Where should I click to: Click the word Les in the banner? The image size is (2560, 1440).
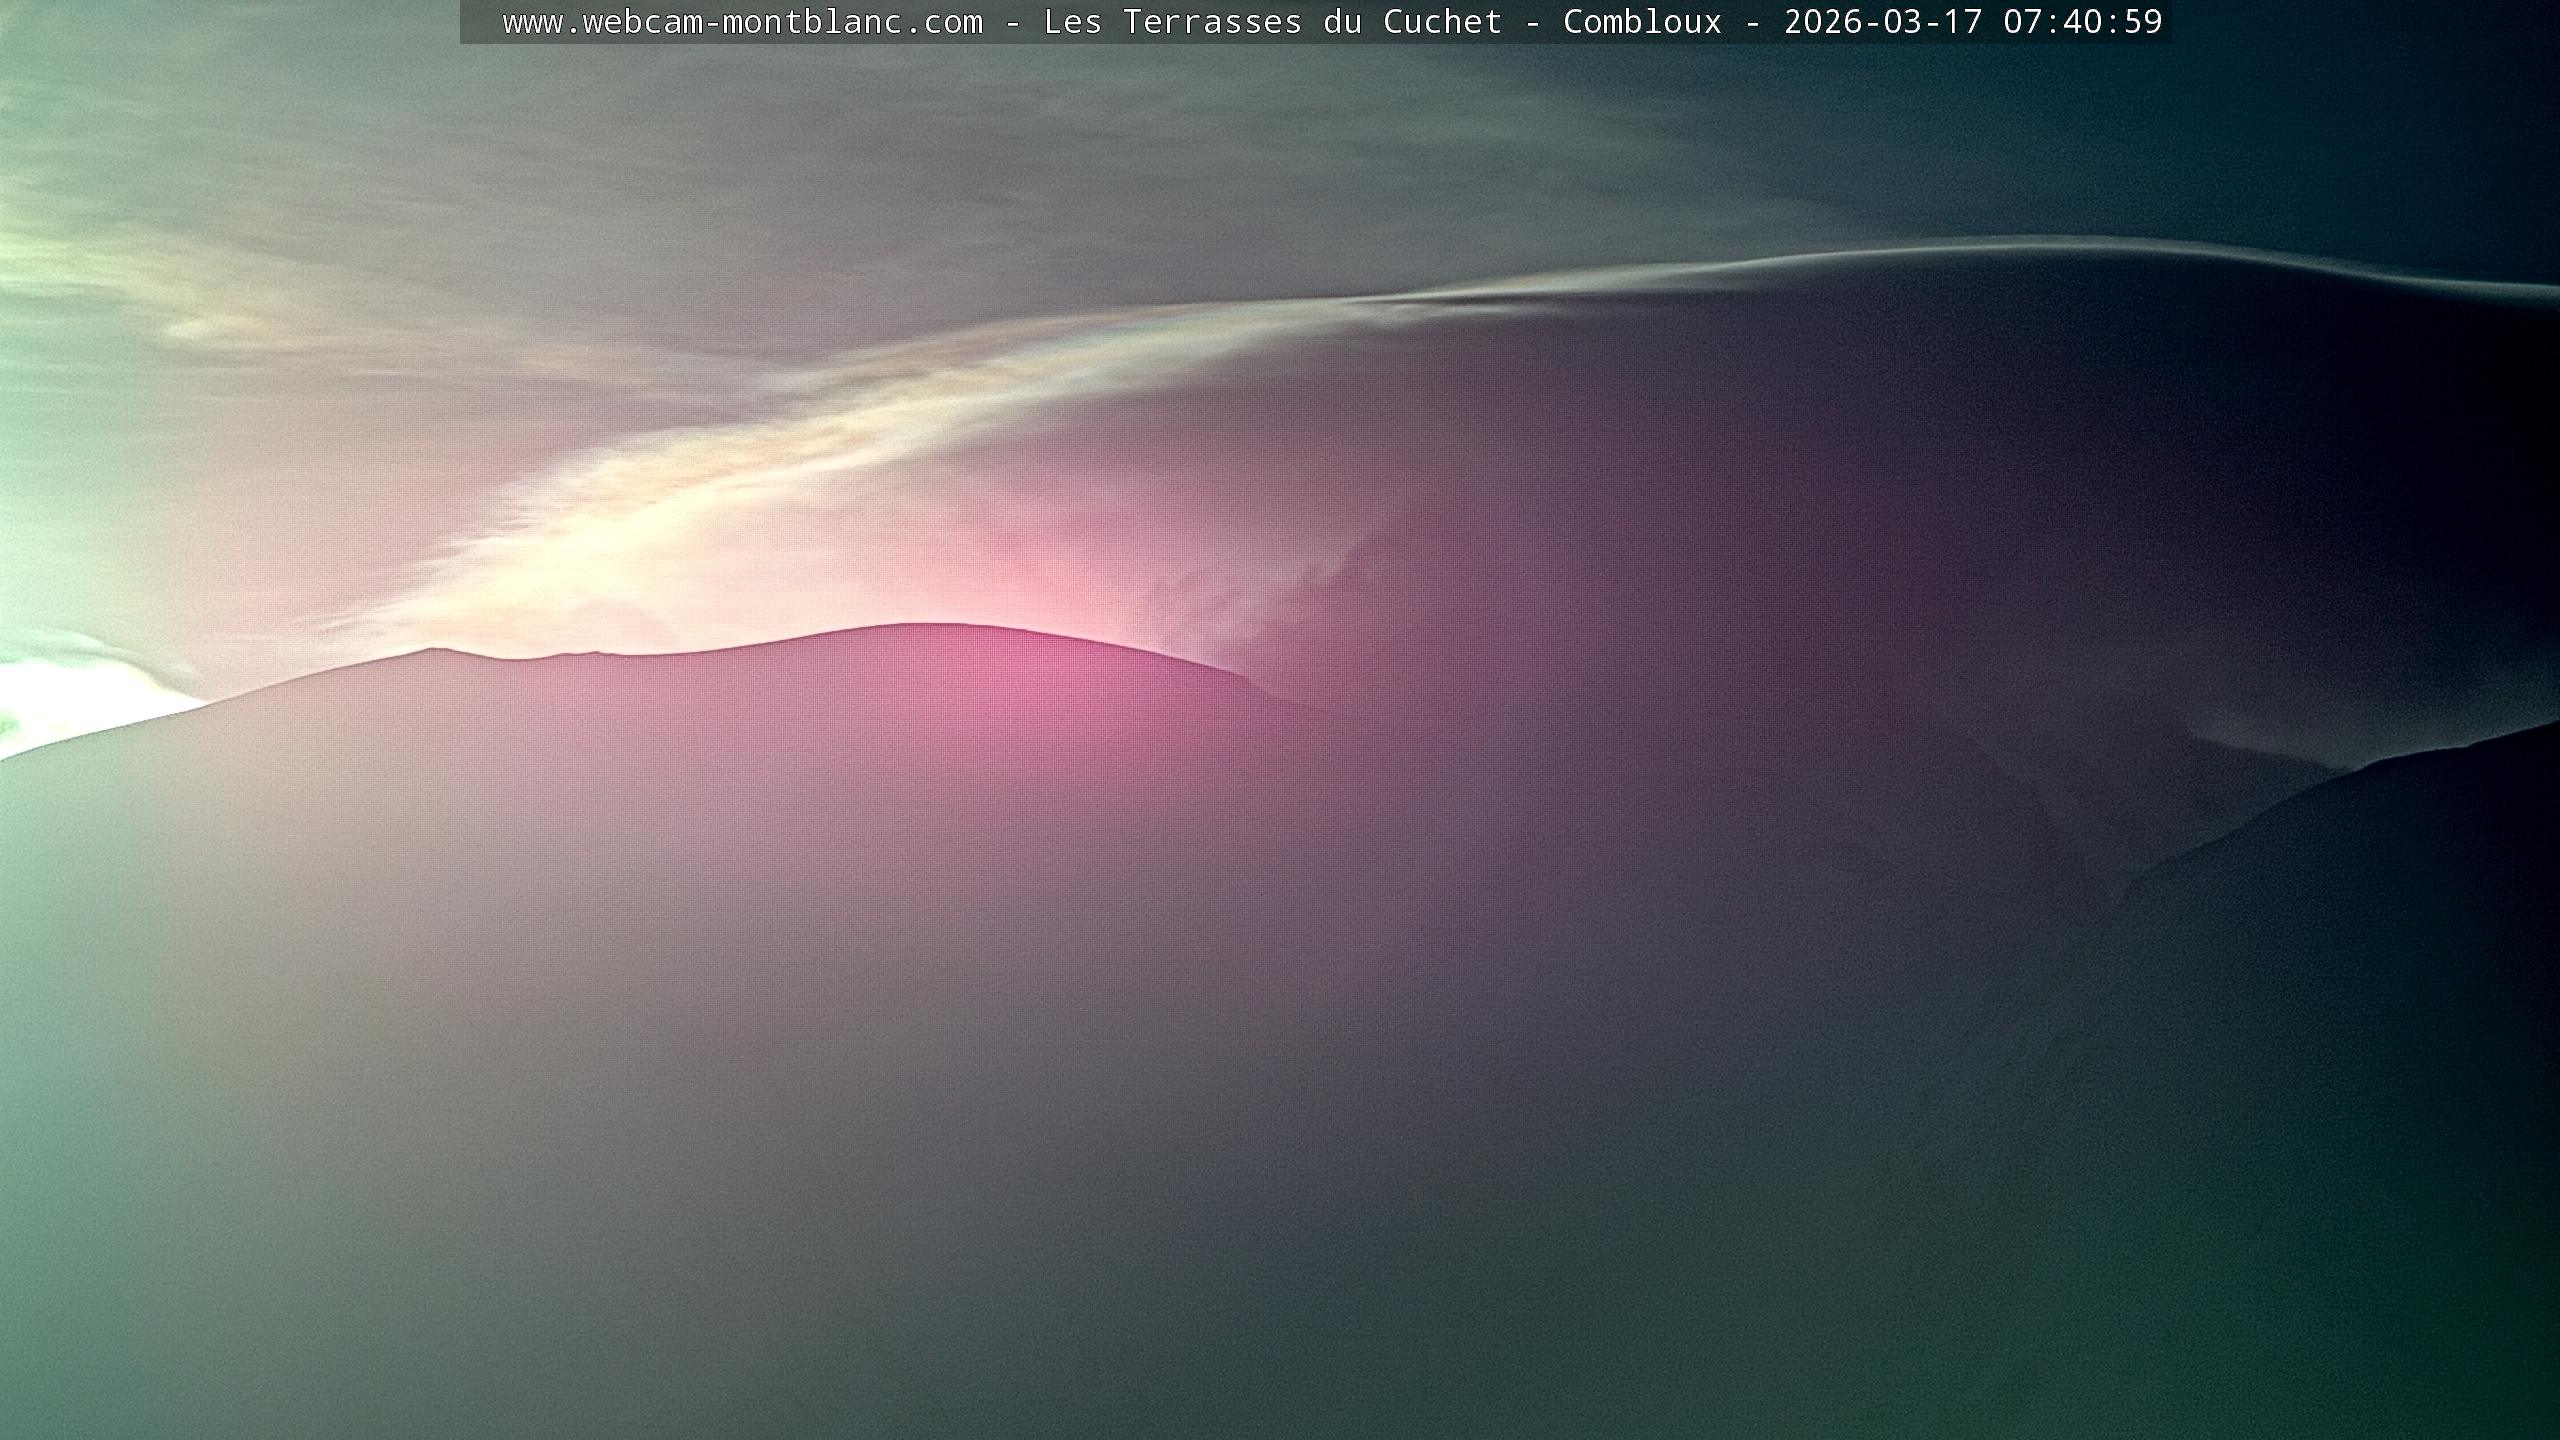pos(1072,22)
